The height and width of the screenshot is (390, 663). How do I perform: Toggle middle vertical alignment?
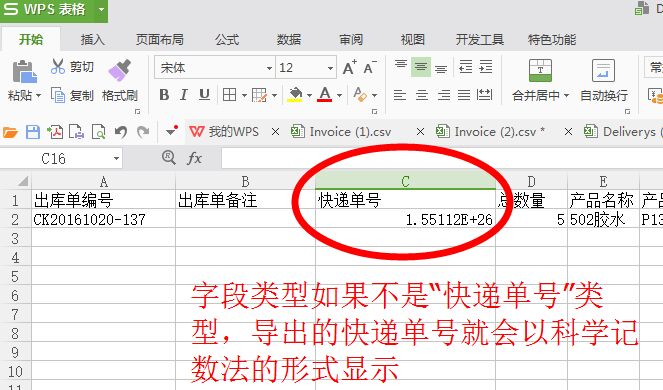click(x=421, y=67)
